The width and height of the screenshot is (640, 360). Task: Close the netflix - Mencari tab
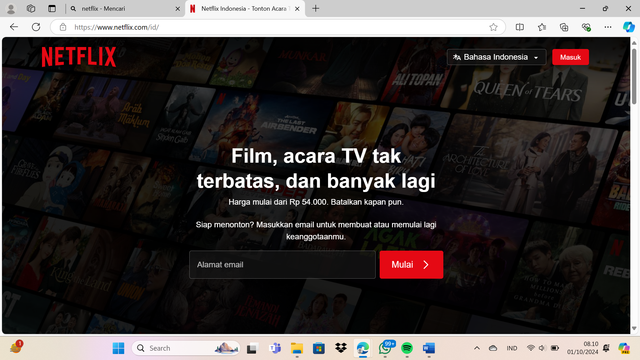(x=178, y=9)
